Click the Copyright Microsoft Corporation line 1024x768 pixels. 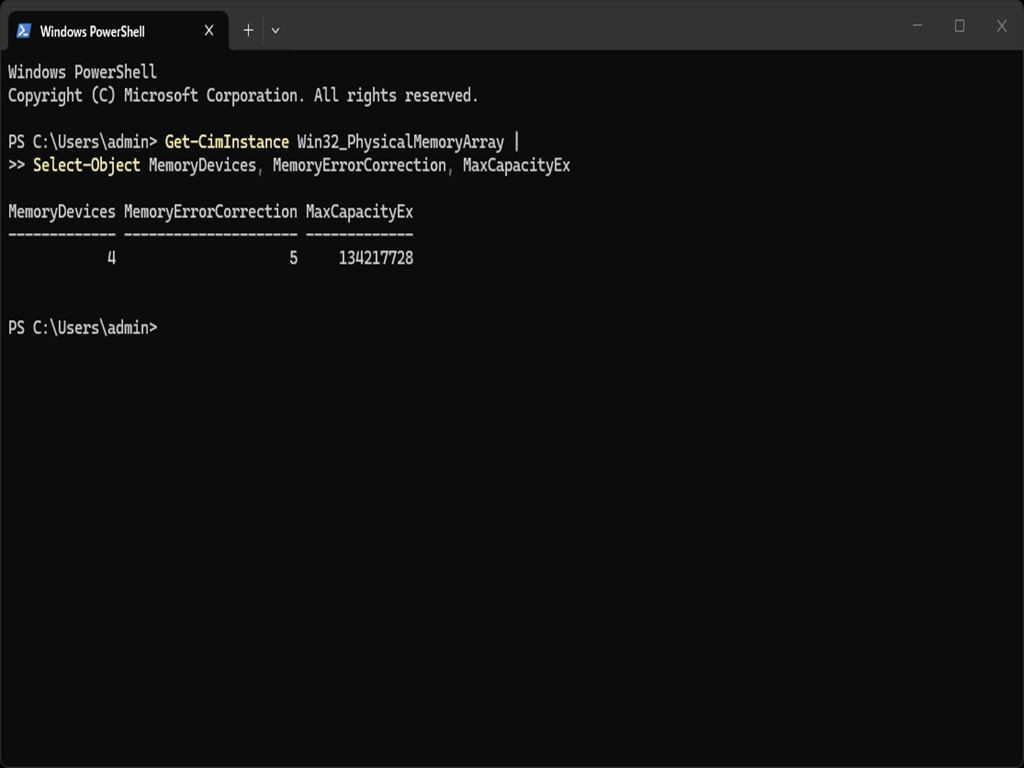(x=243, y=95)
